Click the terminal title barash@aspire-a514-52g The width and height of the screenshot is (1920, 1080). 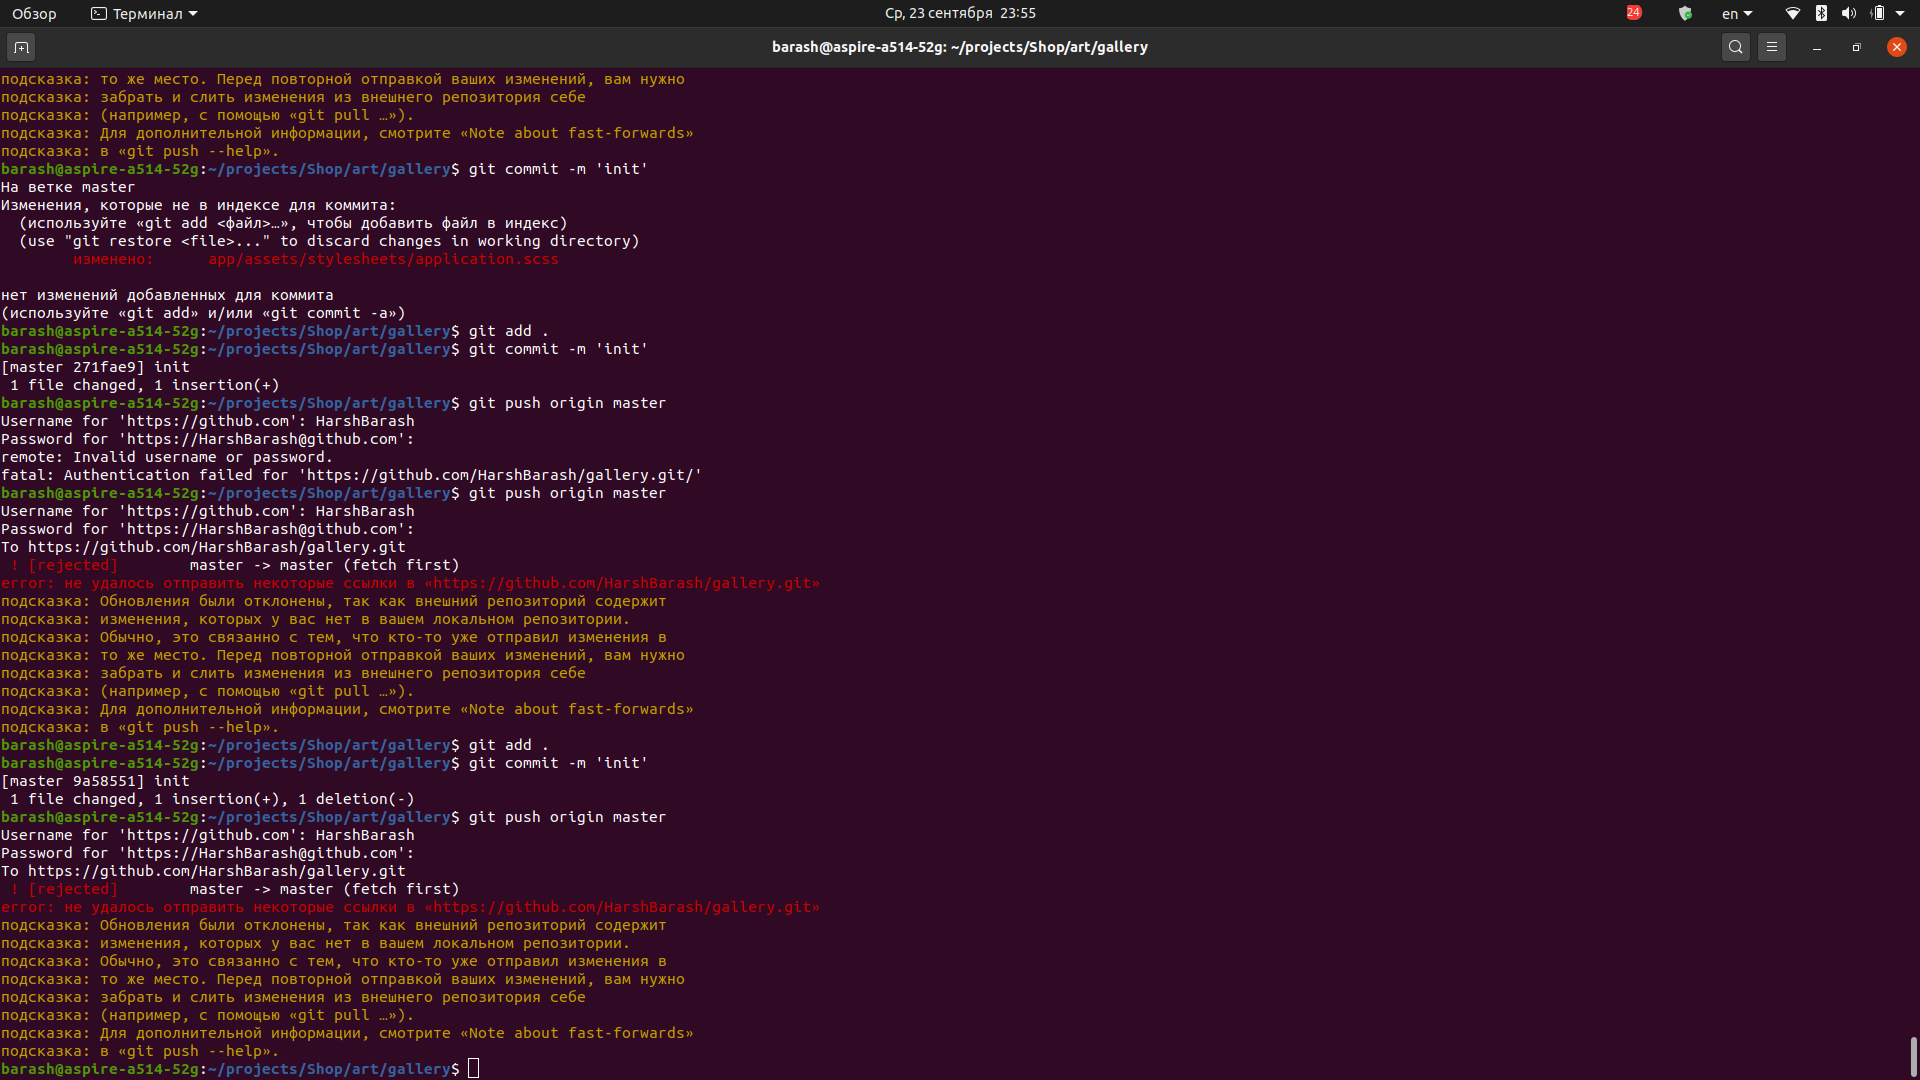coord(960,47)
